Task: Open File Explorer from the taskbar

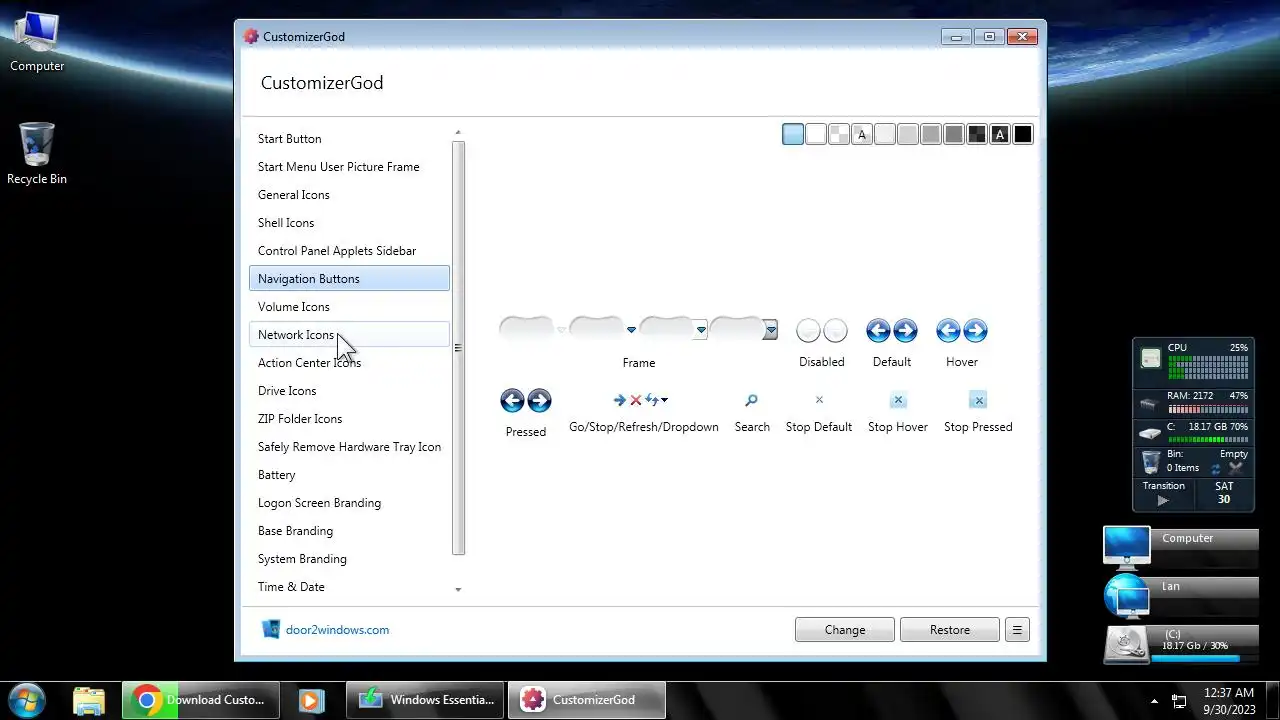Action: point(89,700)
